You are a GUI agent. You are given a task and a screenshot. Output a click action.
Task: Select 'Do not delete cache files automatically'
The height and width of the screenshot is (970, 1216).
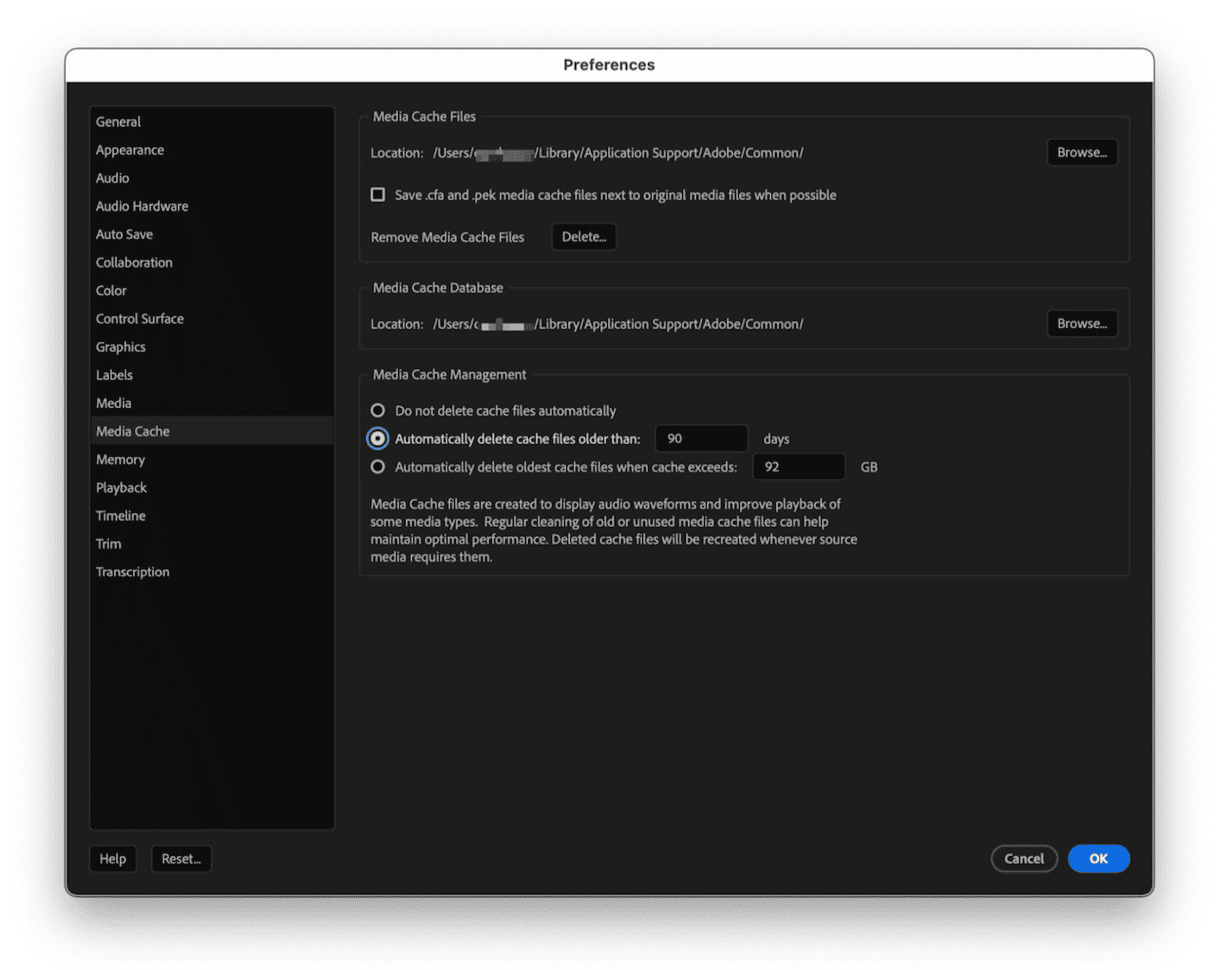pos(378,410)
